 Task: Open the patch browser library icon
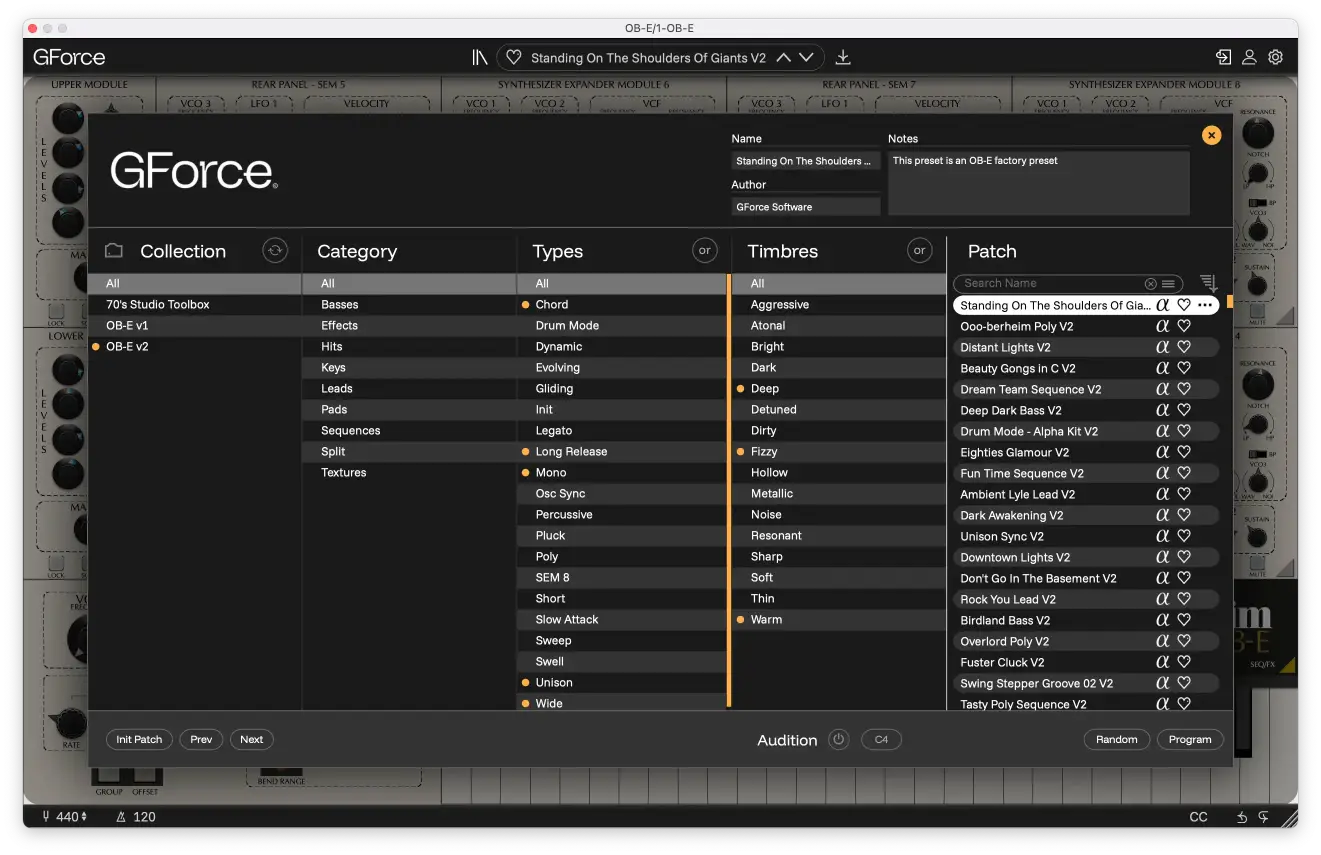pos(480,58)
